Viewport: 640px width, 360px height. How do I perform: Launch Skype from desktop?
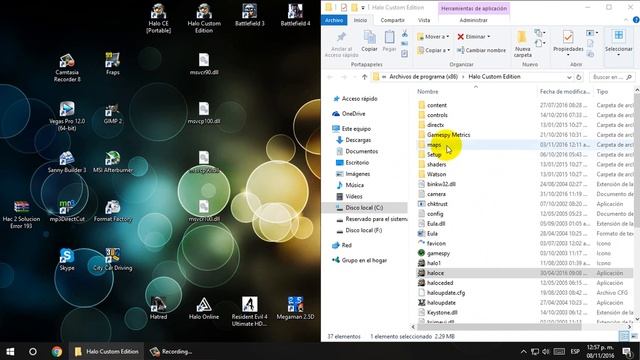coord(67,260)
